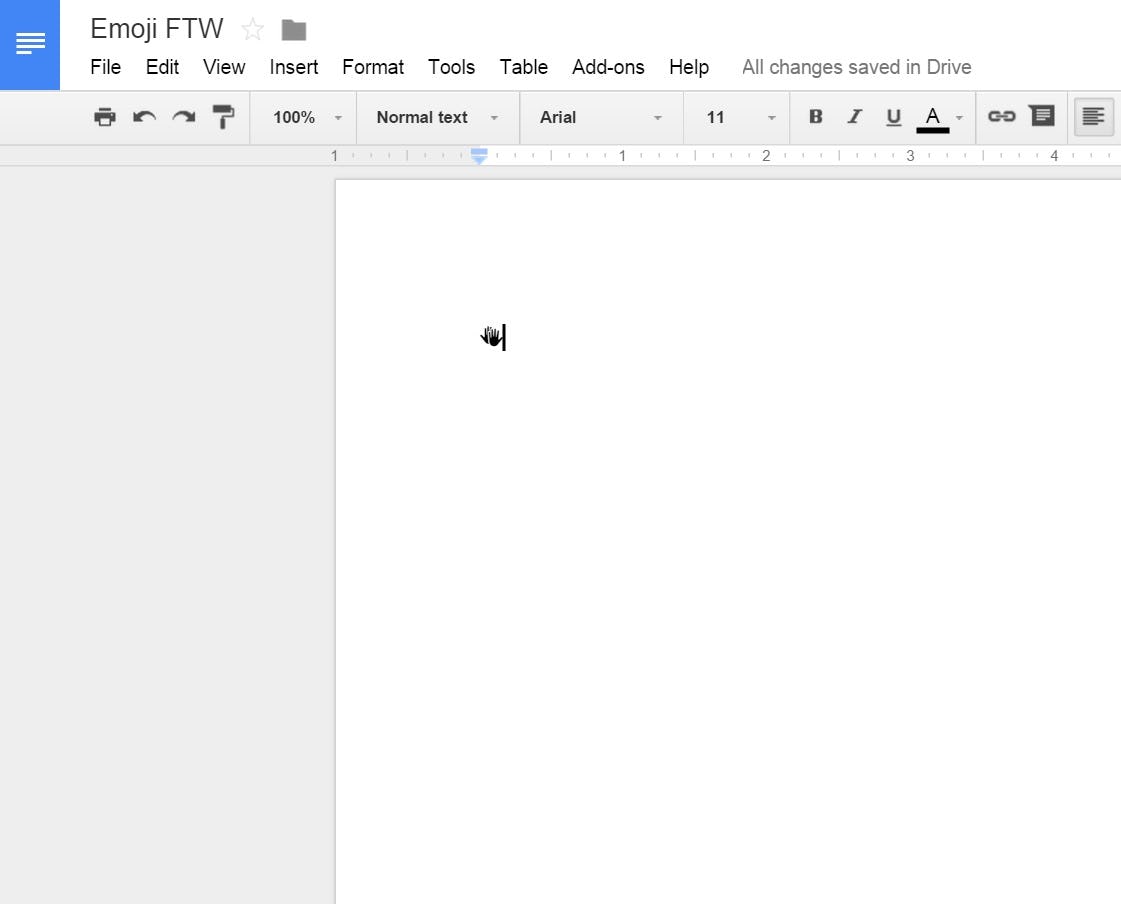1121x904 pixels.
Task: Click the Print icon in the toolbar
Action: (105, 117)
